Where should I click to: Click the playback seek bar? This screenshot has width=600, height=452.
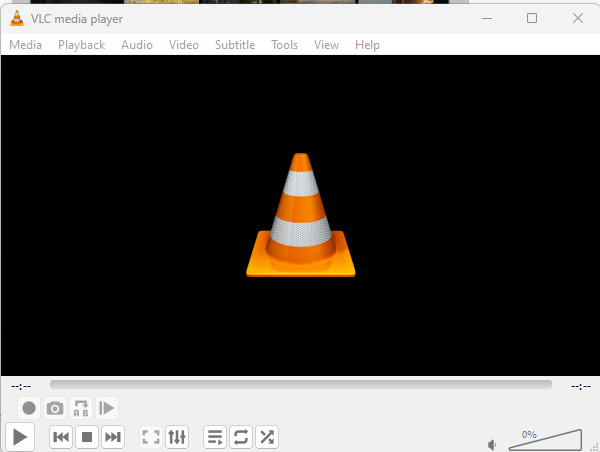click(x=300, y=384)
